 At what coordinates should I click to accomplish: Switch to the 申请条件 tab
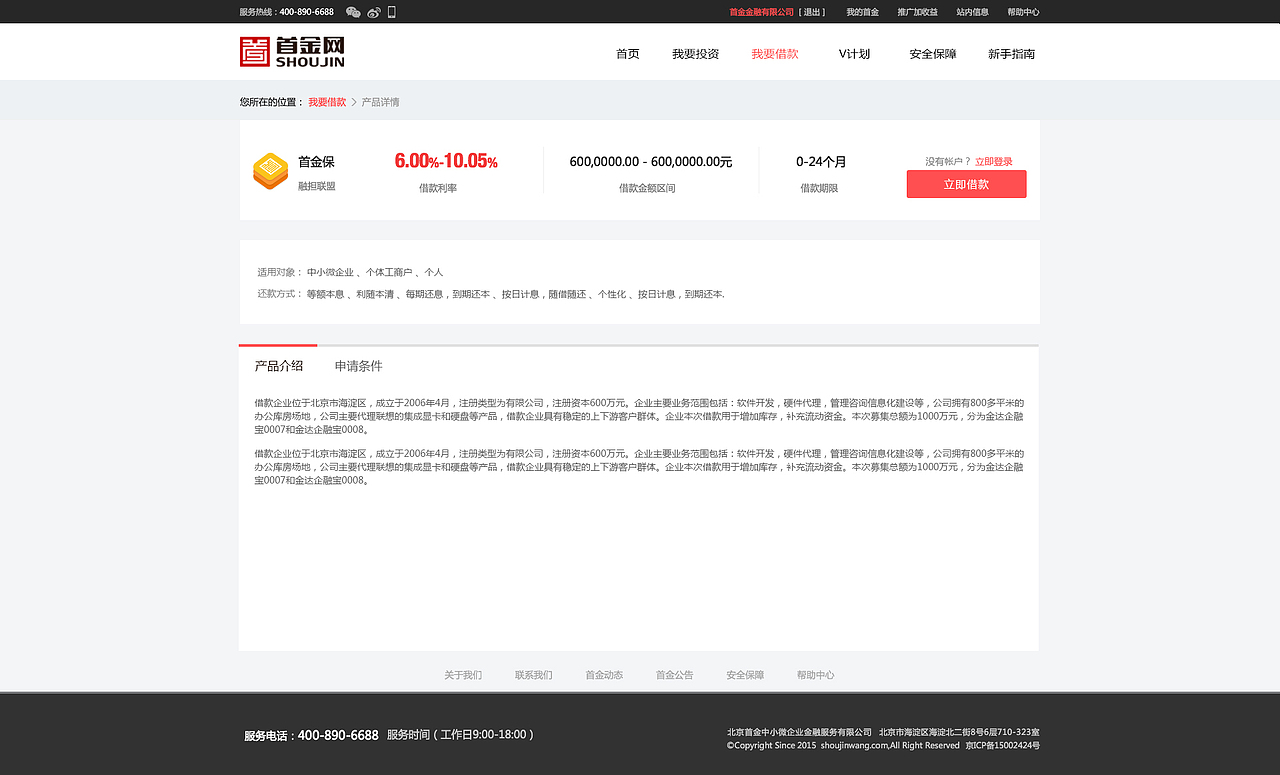(359, 366)
